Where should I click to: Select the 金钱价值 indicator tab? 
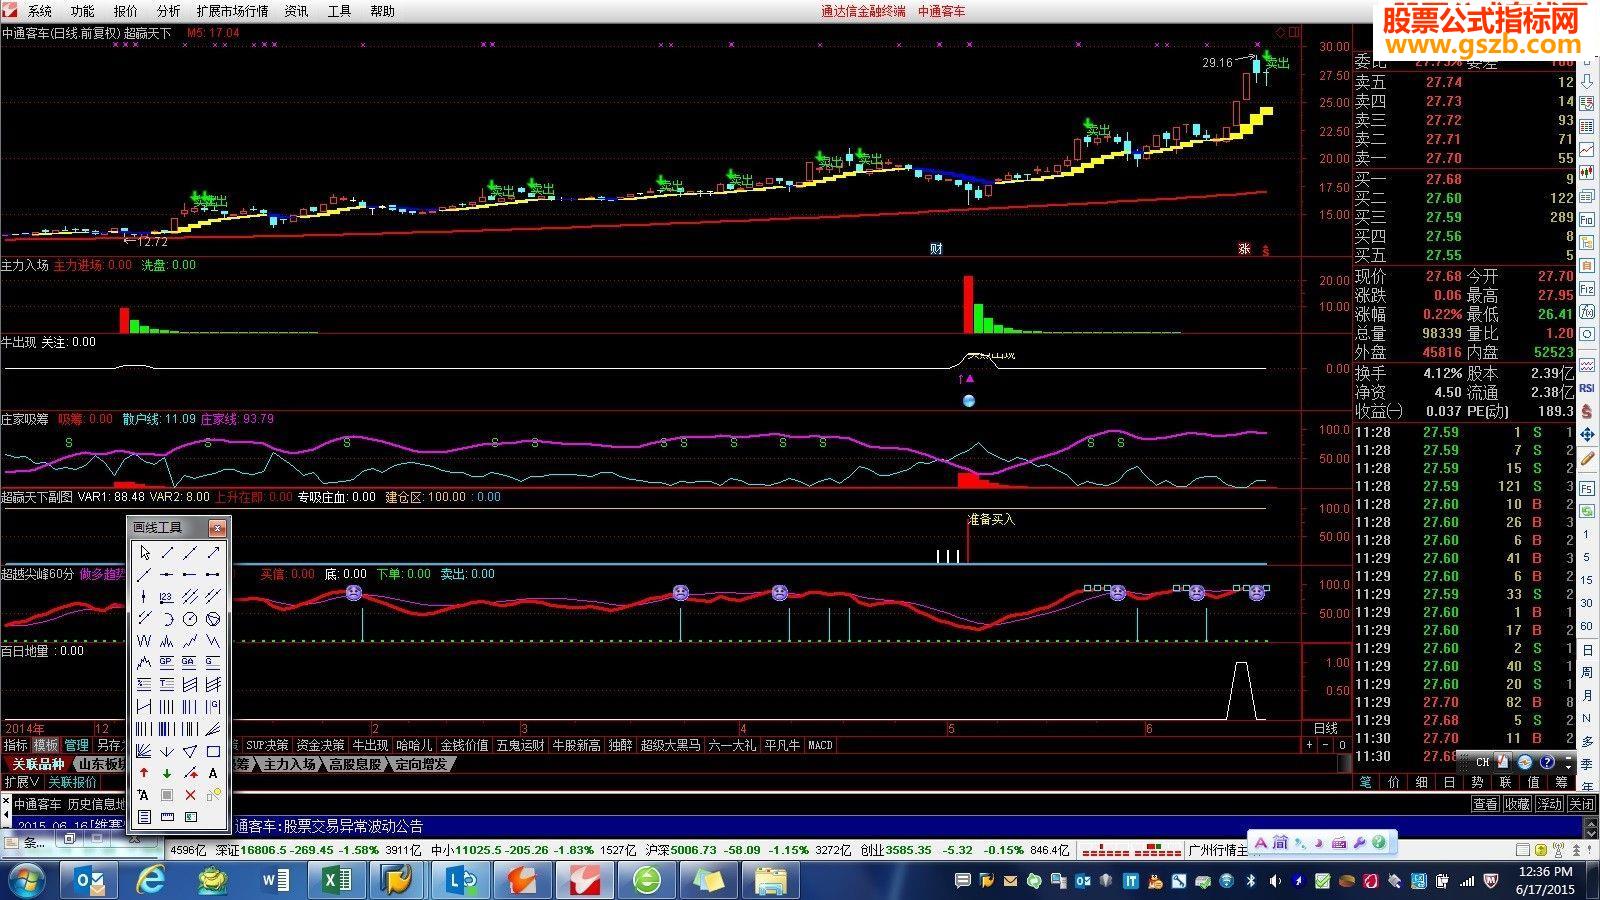click(464, 745)
